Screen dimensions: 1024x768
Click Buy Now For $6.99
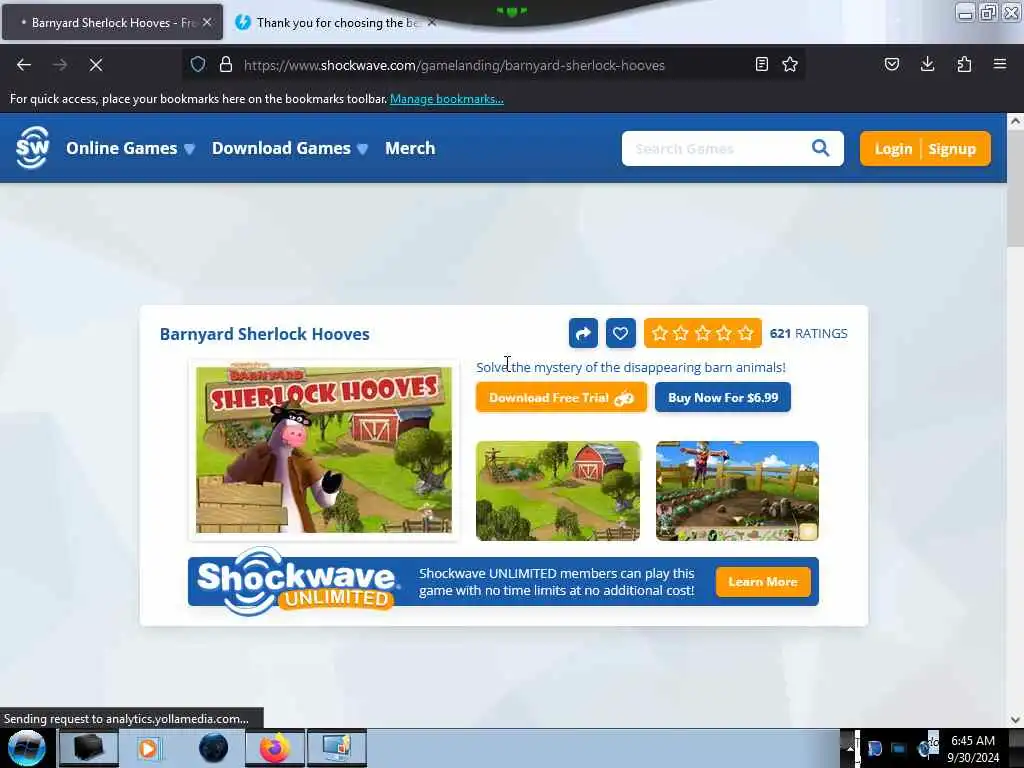click(x=723, y=398)
